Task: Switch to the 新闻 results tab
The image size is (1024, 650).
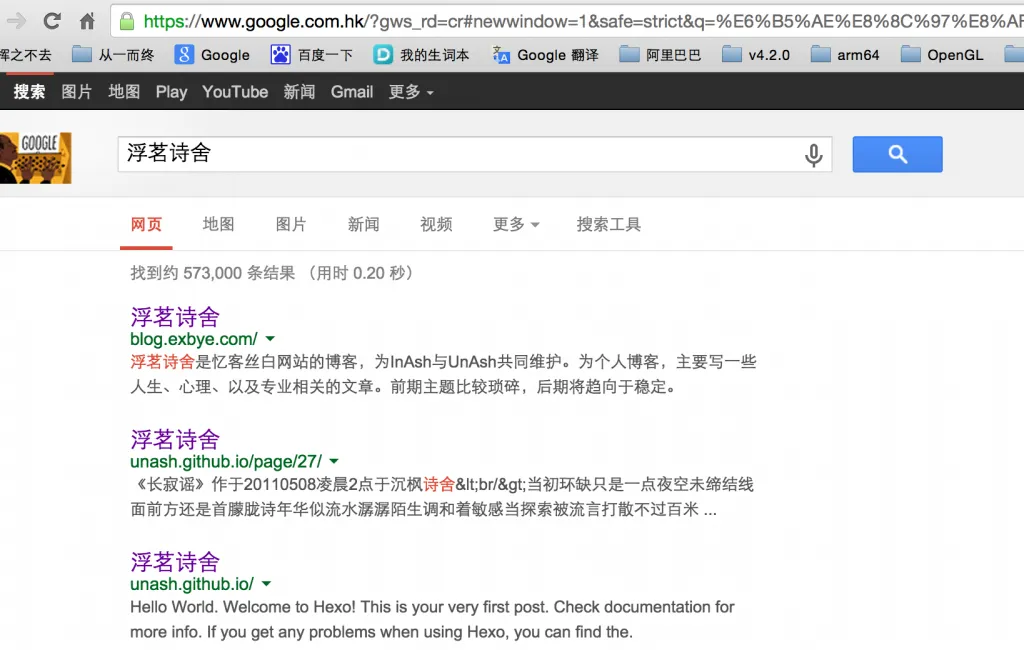Action: pos(363,225)
